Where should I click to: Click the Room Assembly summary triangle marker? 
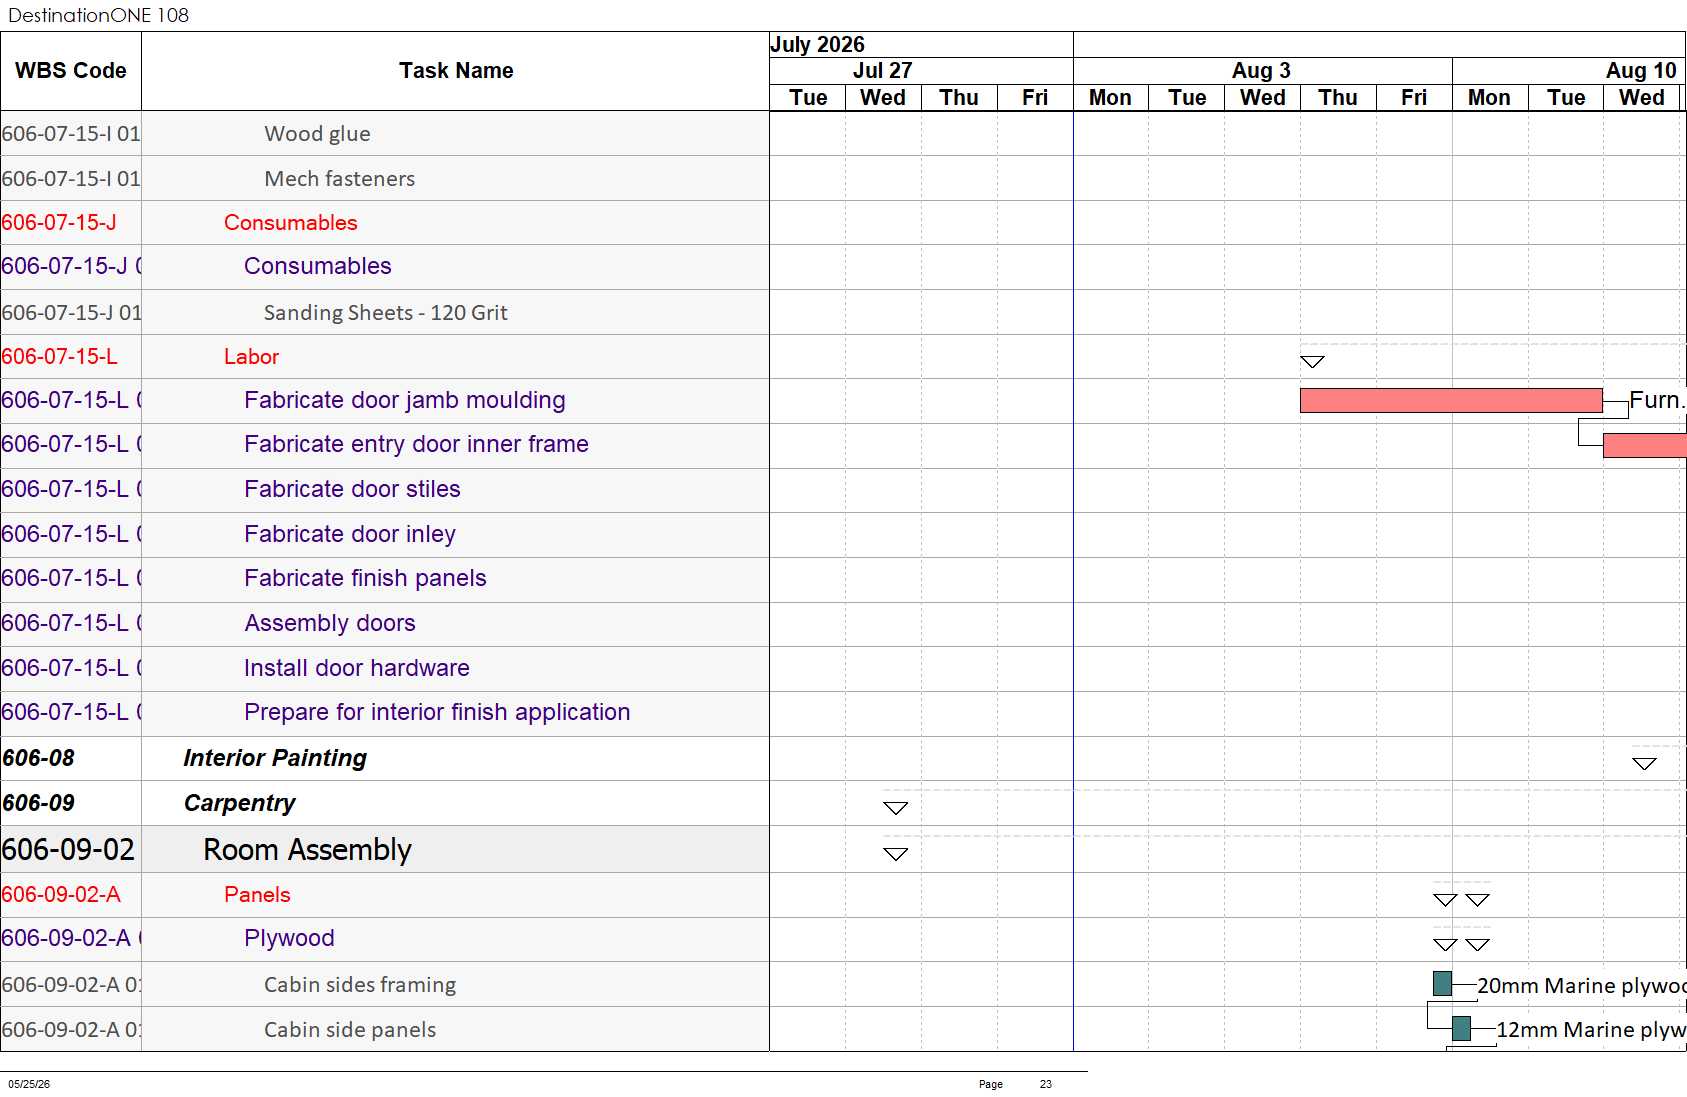pyautogui.click(x=895, y=854)
